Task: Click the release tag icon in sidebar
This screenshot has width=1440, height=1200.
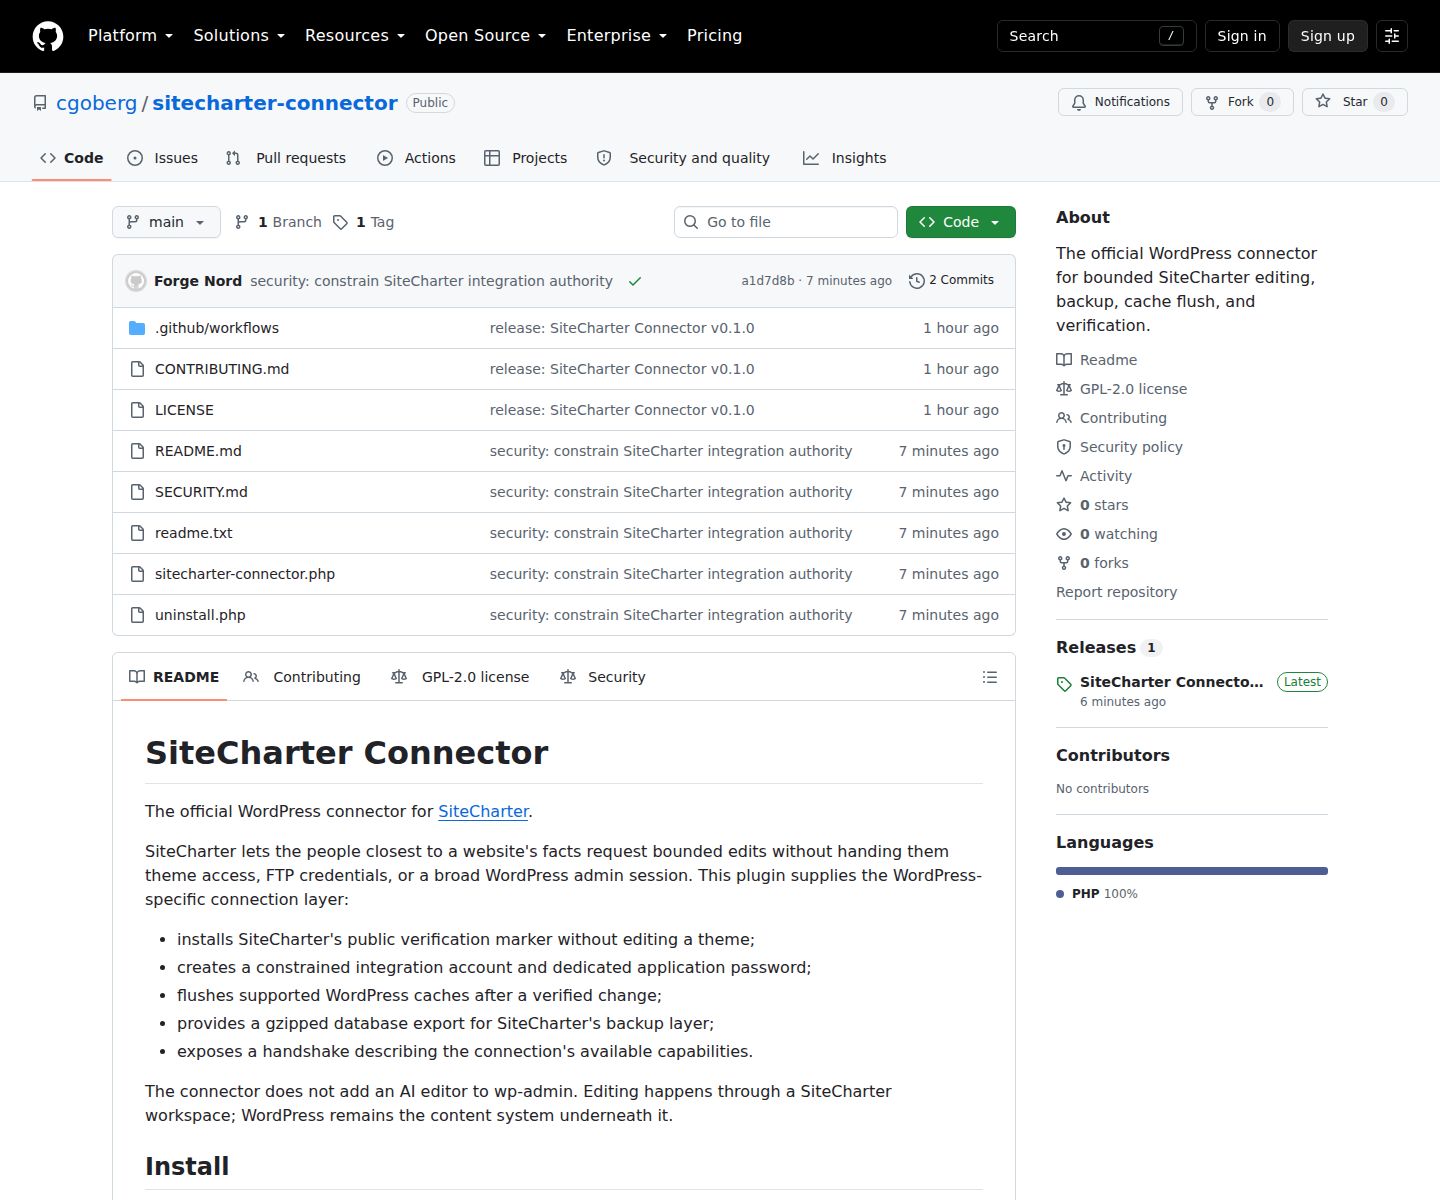Action: click(1064, 684)
